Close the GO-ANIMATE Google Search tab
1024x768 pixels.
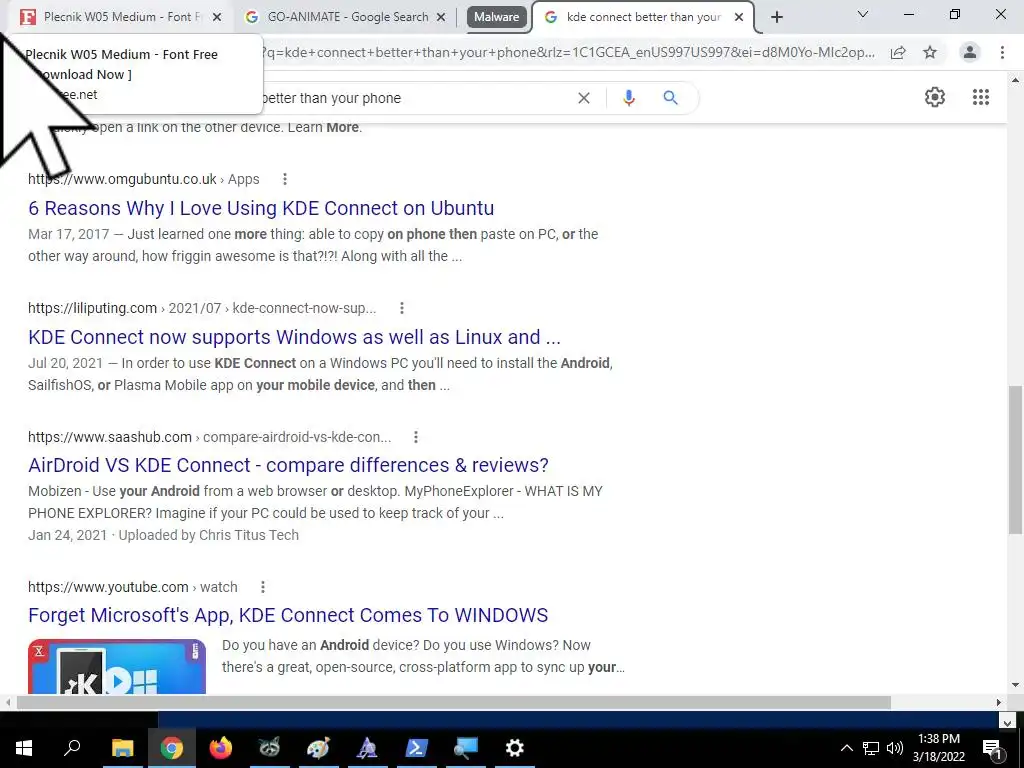(441, 18)
